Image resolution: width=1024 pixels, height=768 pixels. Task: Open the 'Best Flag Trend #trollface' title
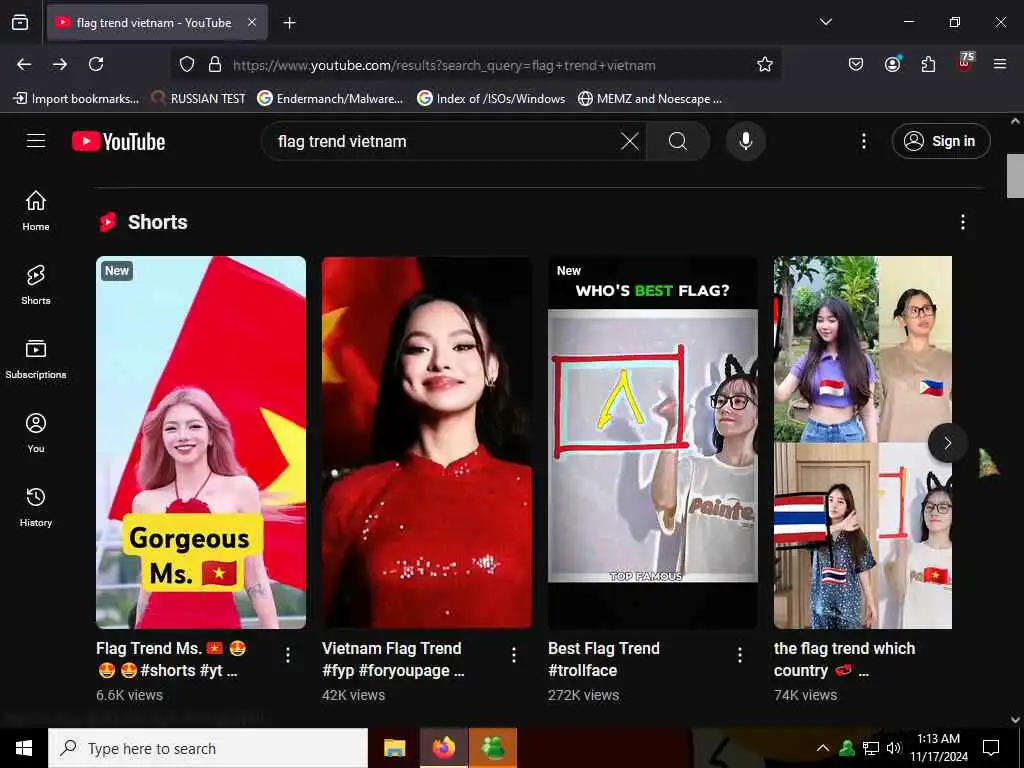(604, 659)
